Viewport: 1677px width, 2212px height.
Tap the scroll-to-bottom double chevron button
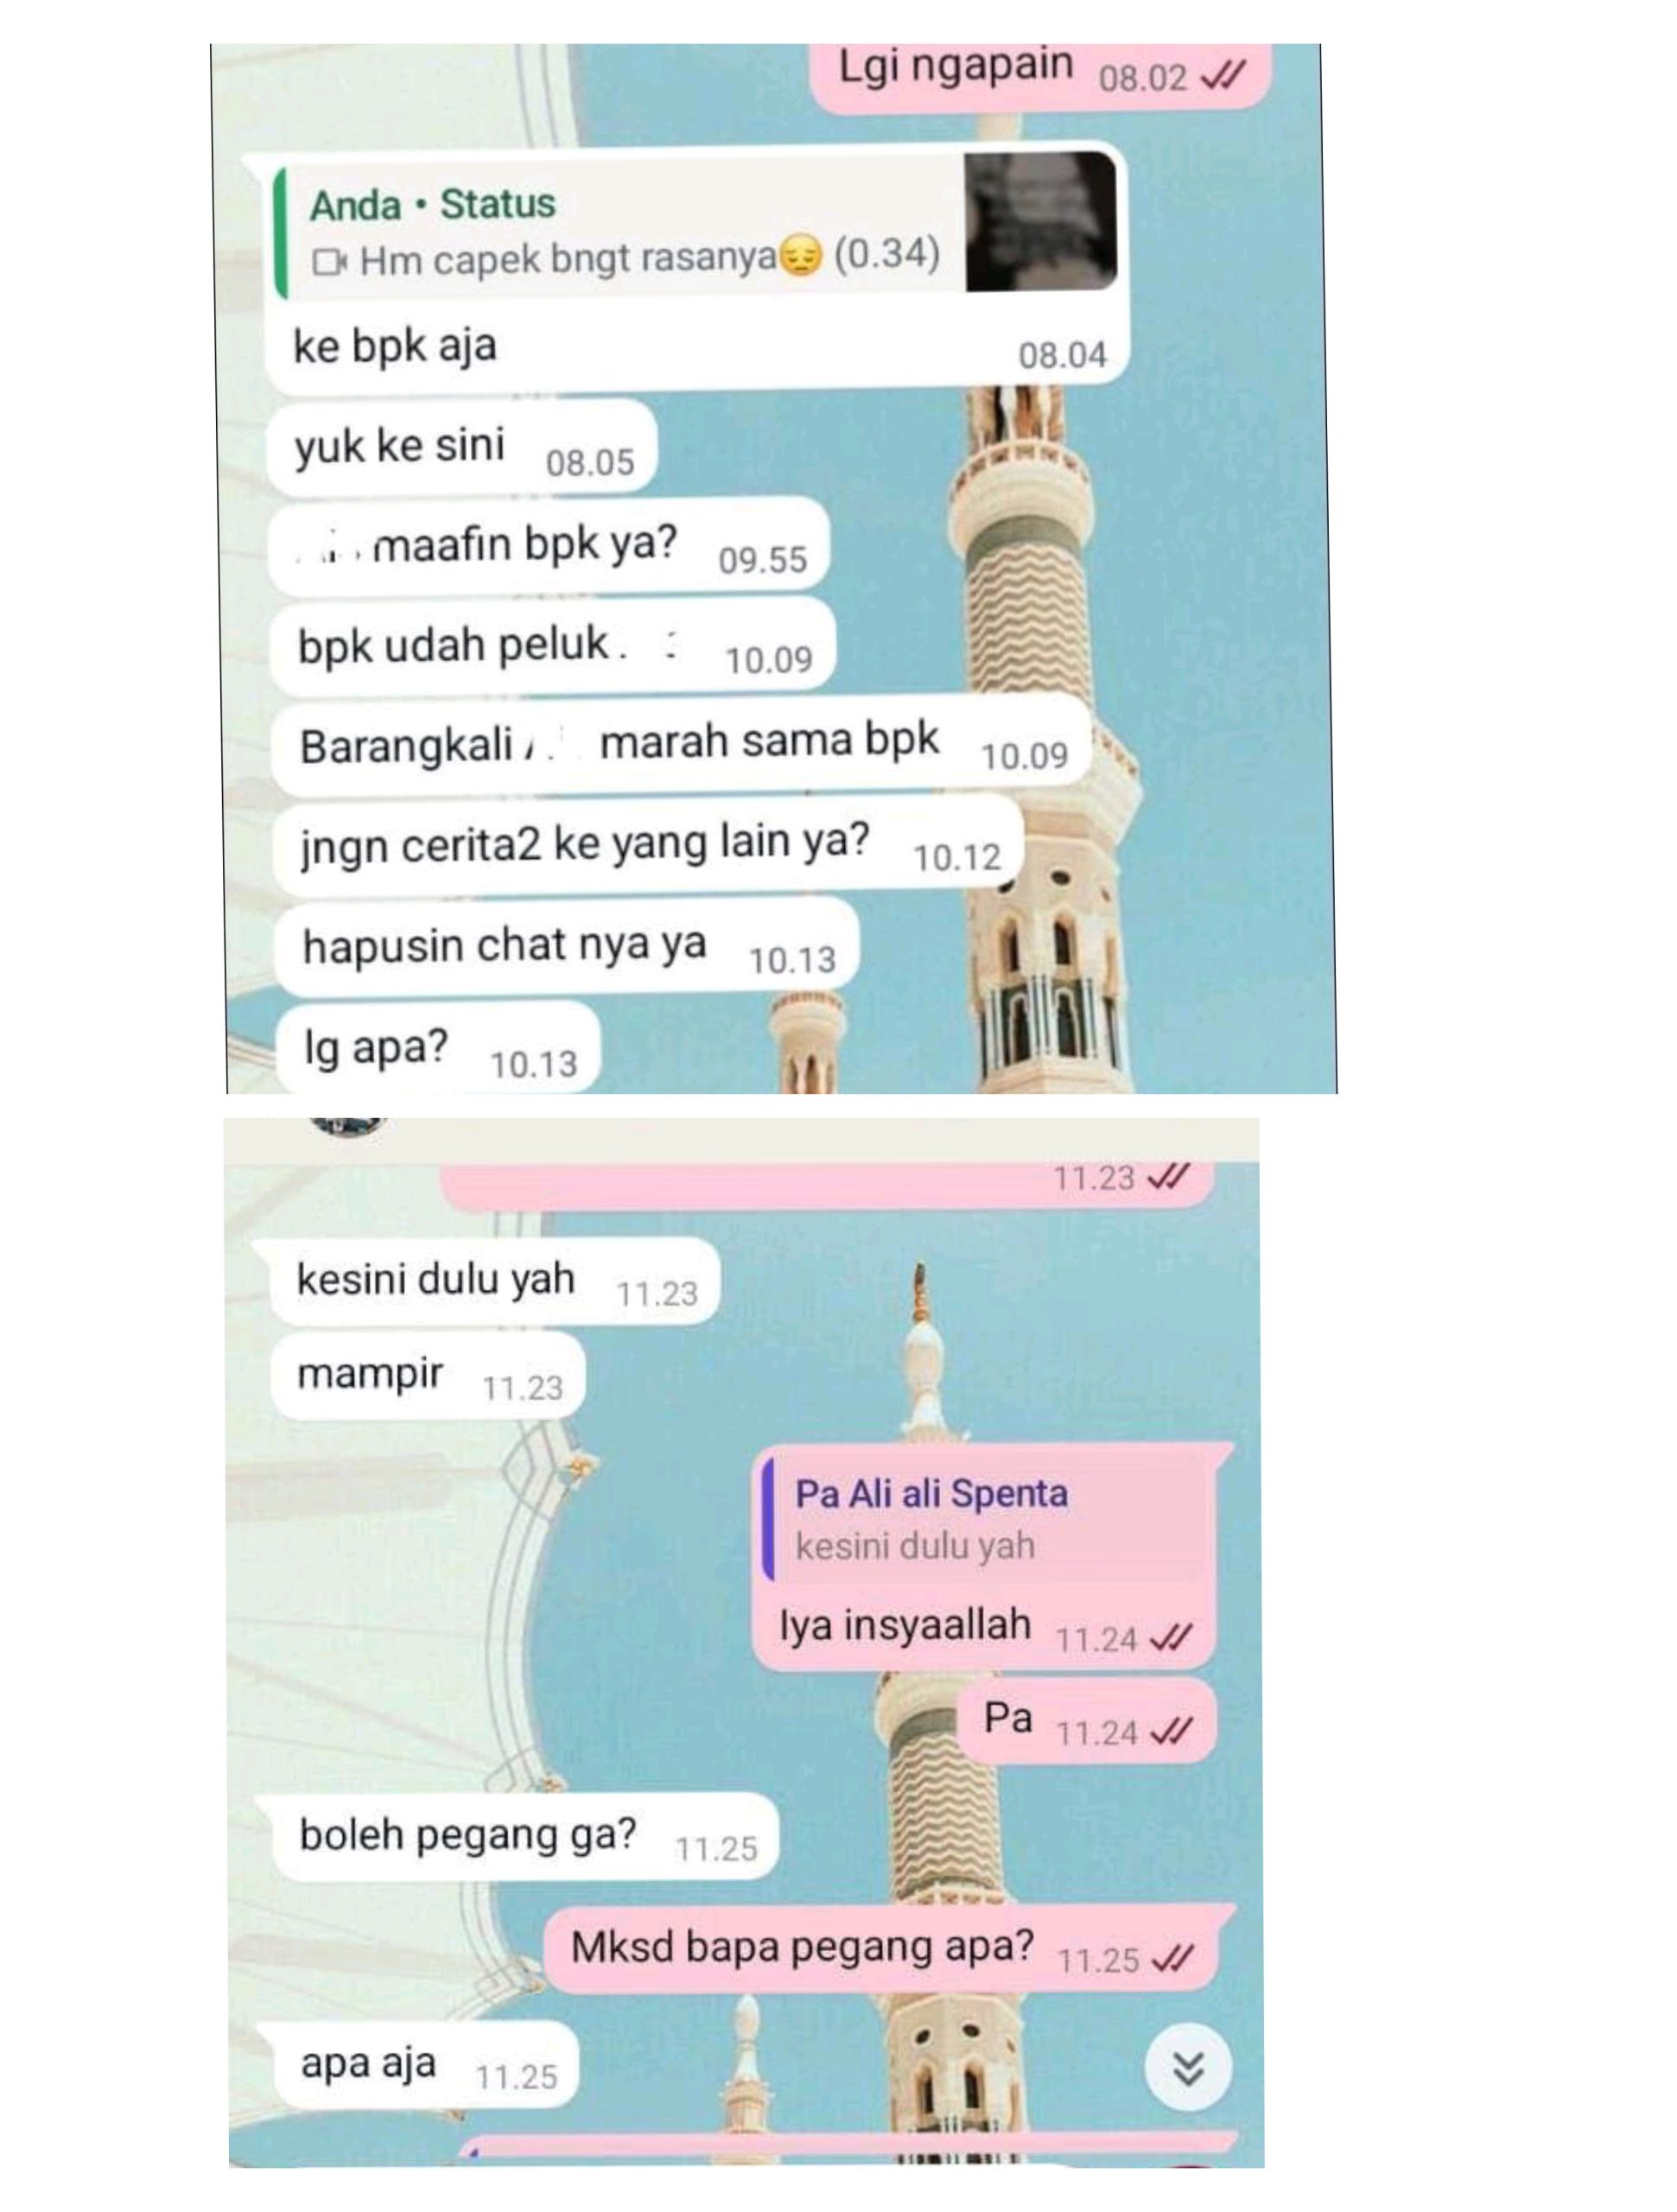(x=1187, y=2068)
